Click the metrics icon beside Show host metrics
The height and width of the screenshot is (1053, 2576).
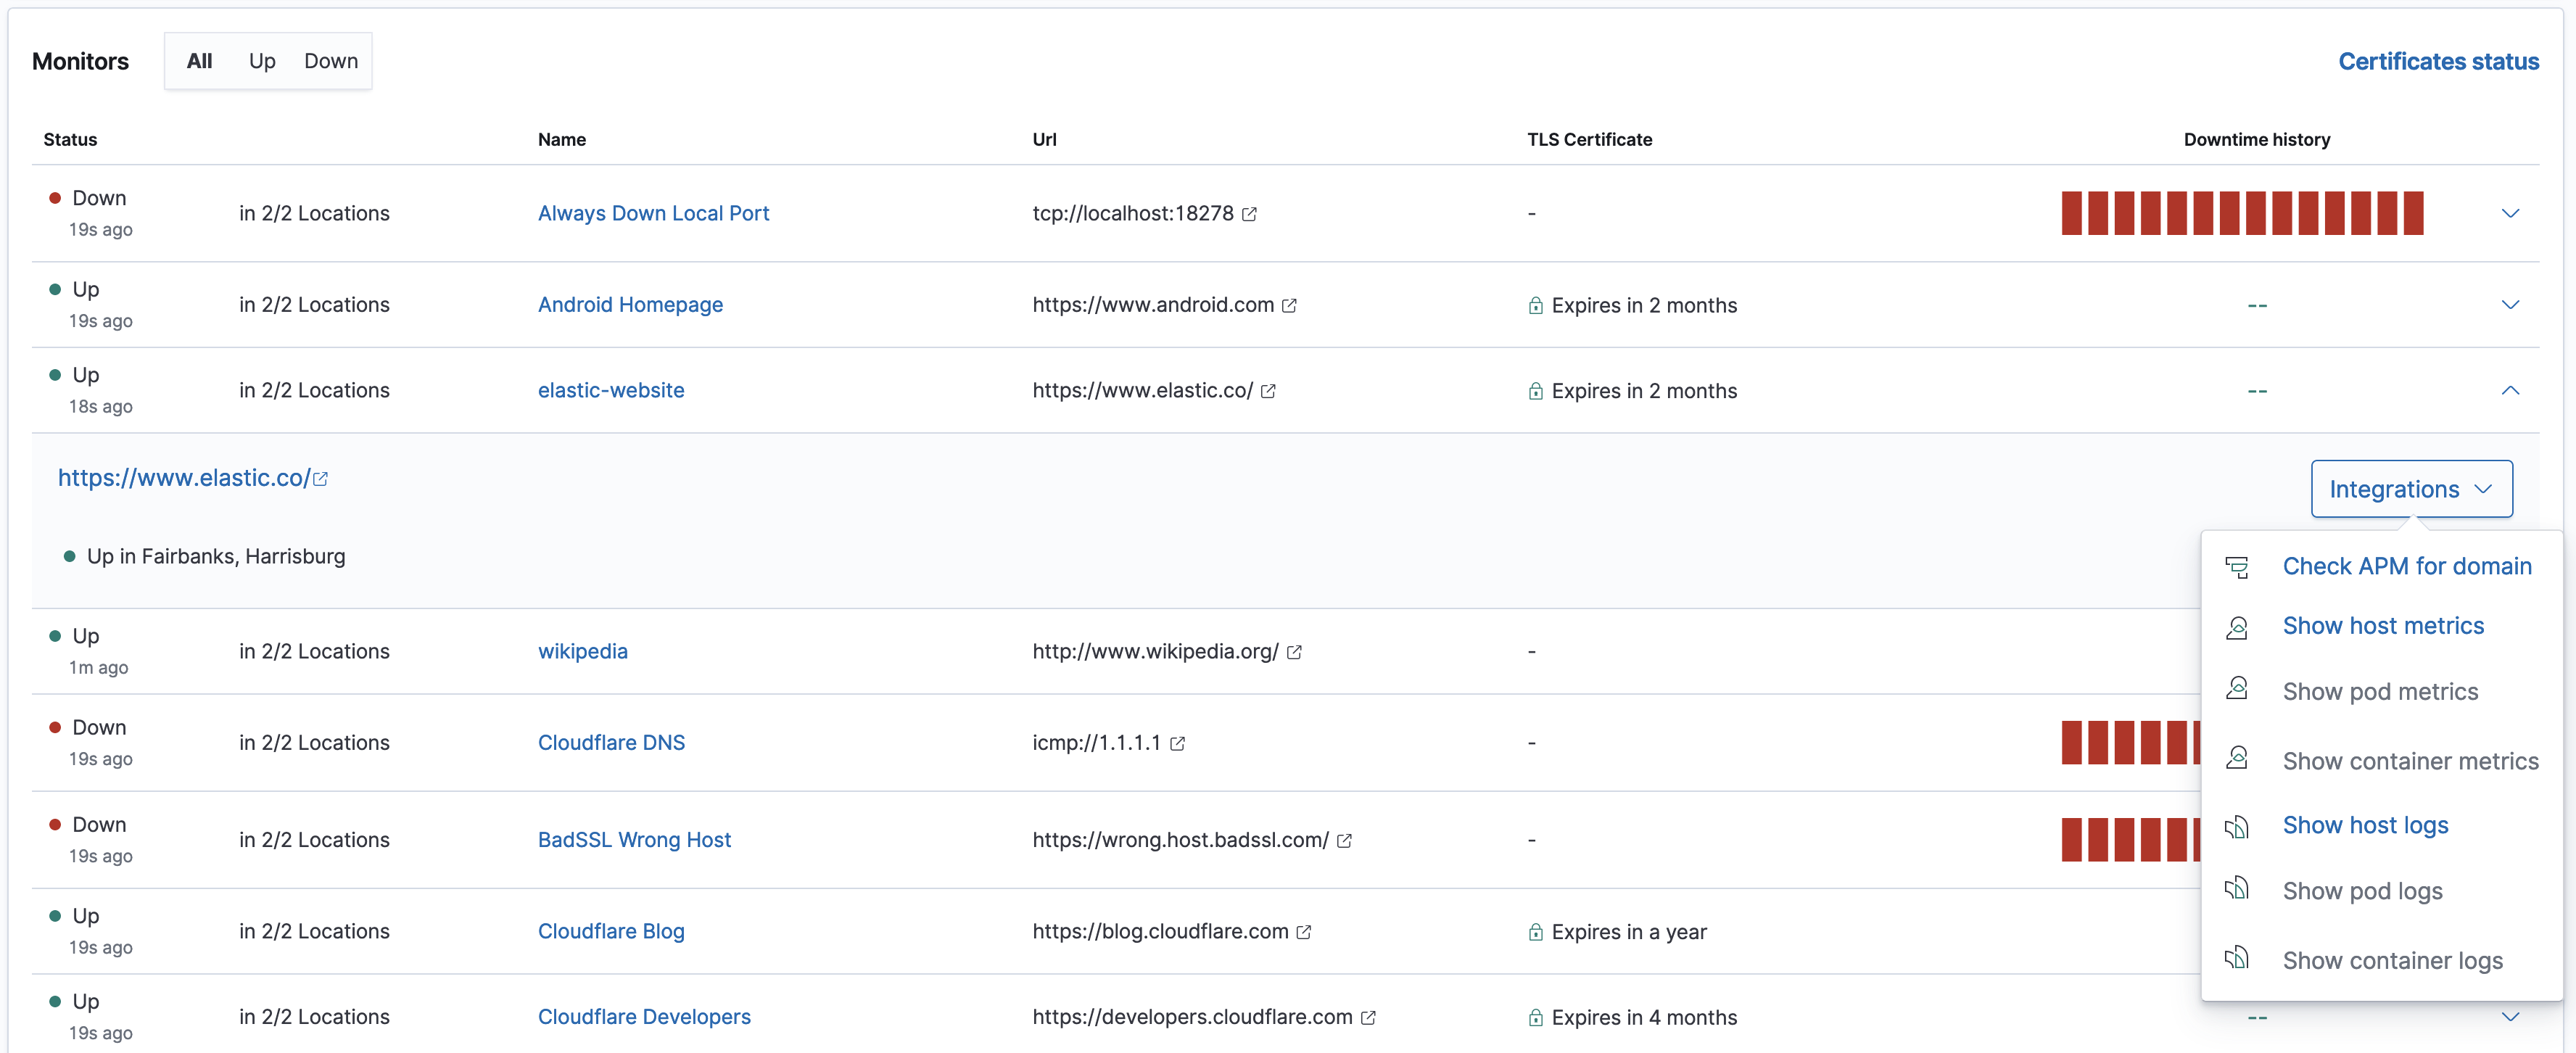point(2238,626)
